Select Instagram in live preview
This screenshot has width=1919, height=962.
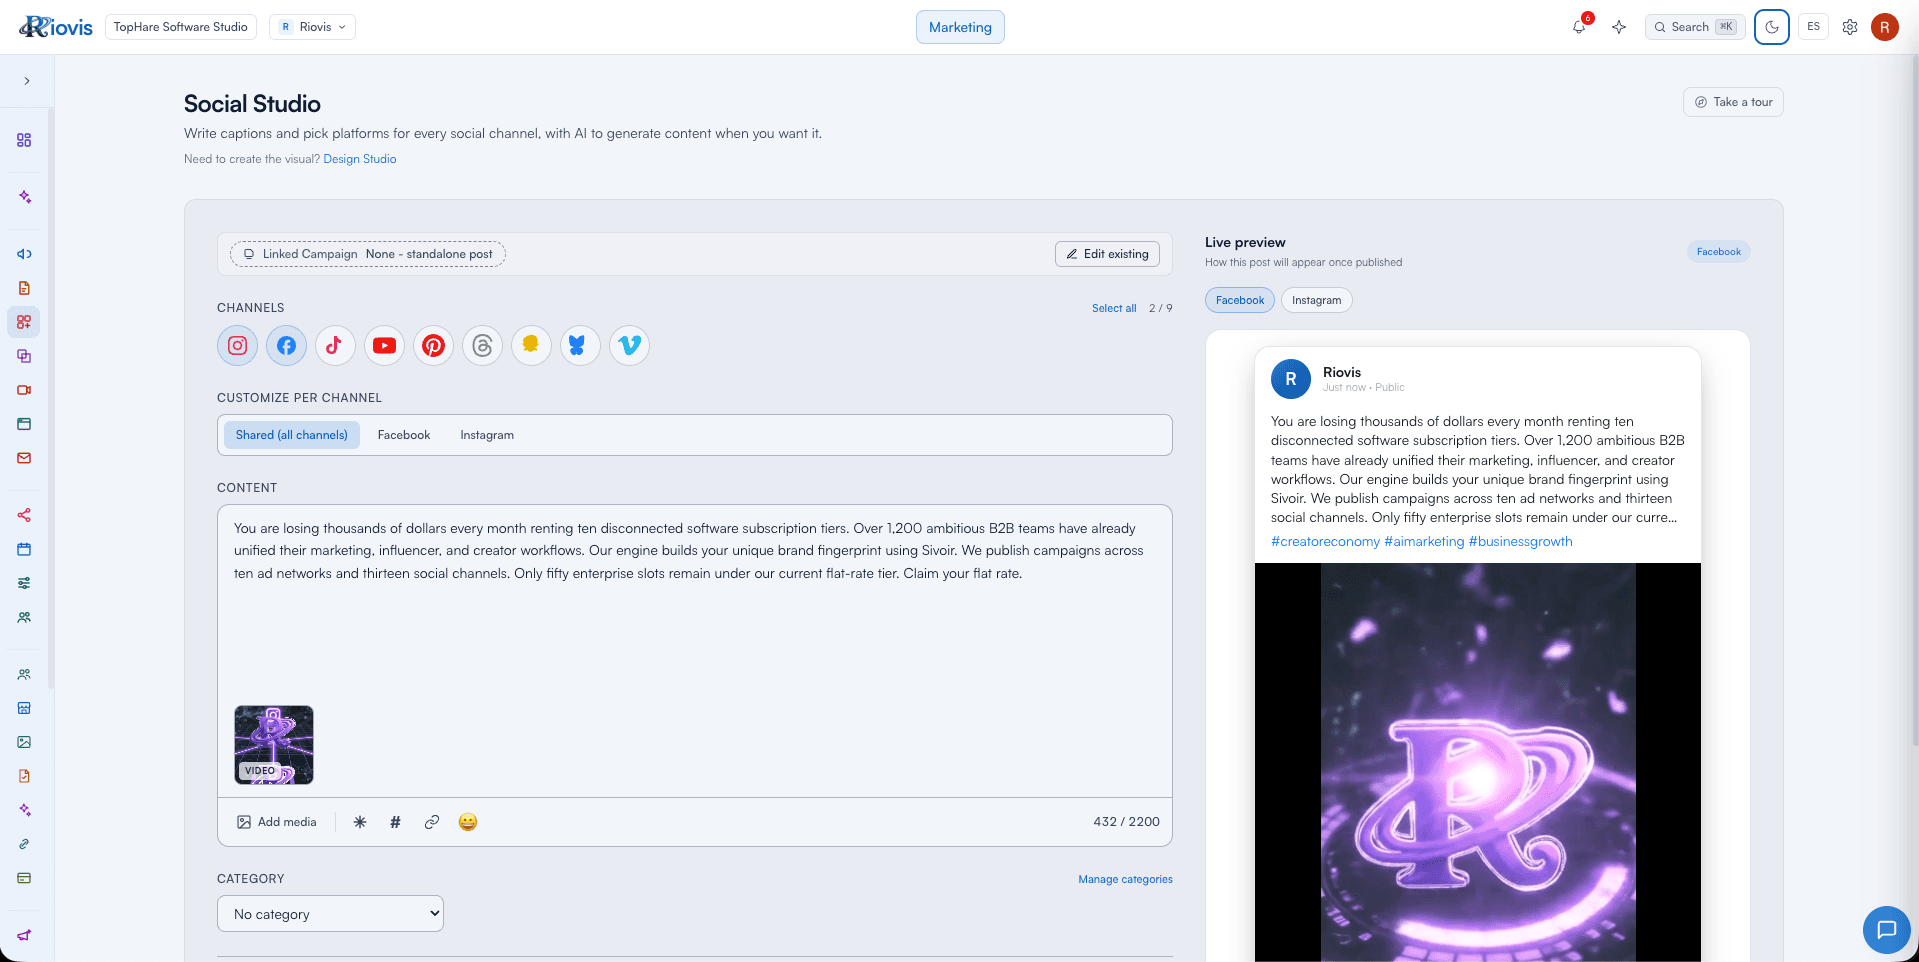[x=1316, y=300]
